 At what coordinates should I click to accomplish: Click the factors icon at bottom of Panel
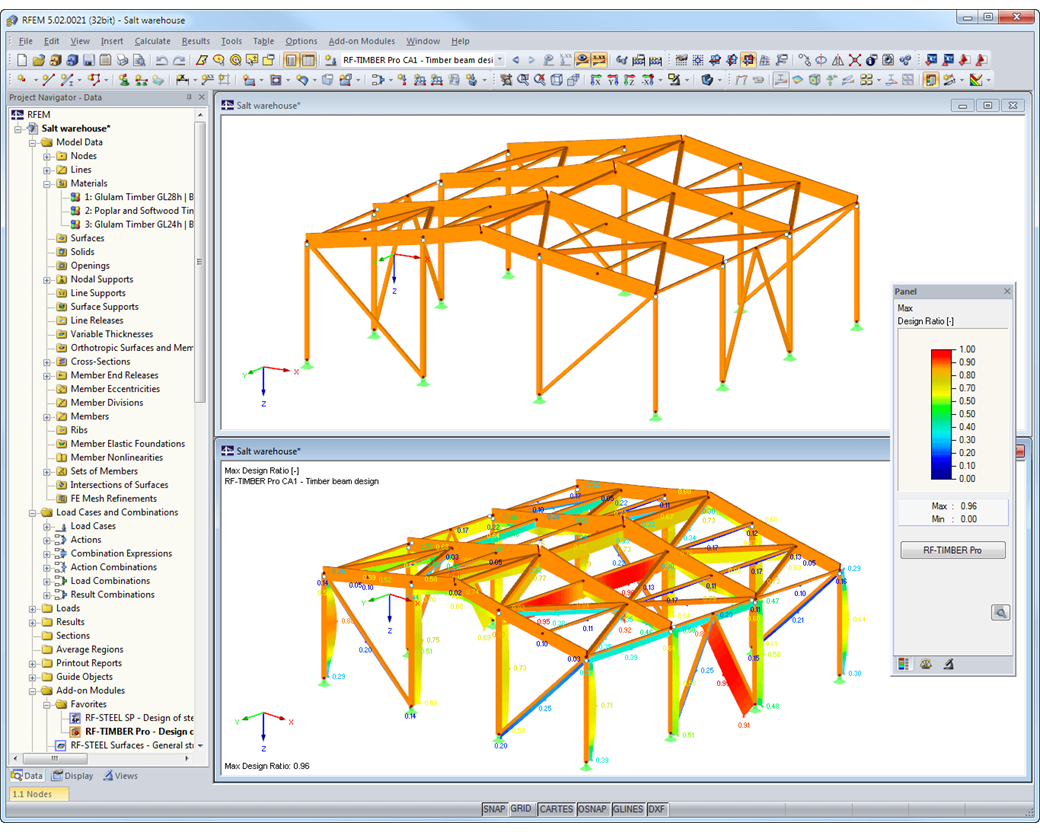tap(926, 663)
